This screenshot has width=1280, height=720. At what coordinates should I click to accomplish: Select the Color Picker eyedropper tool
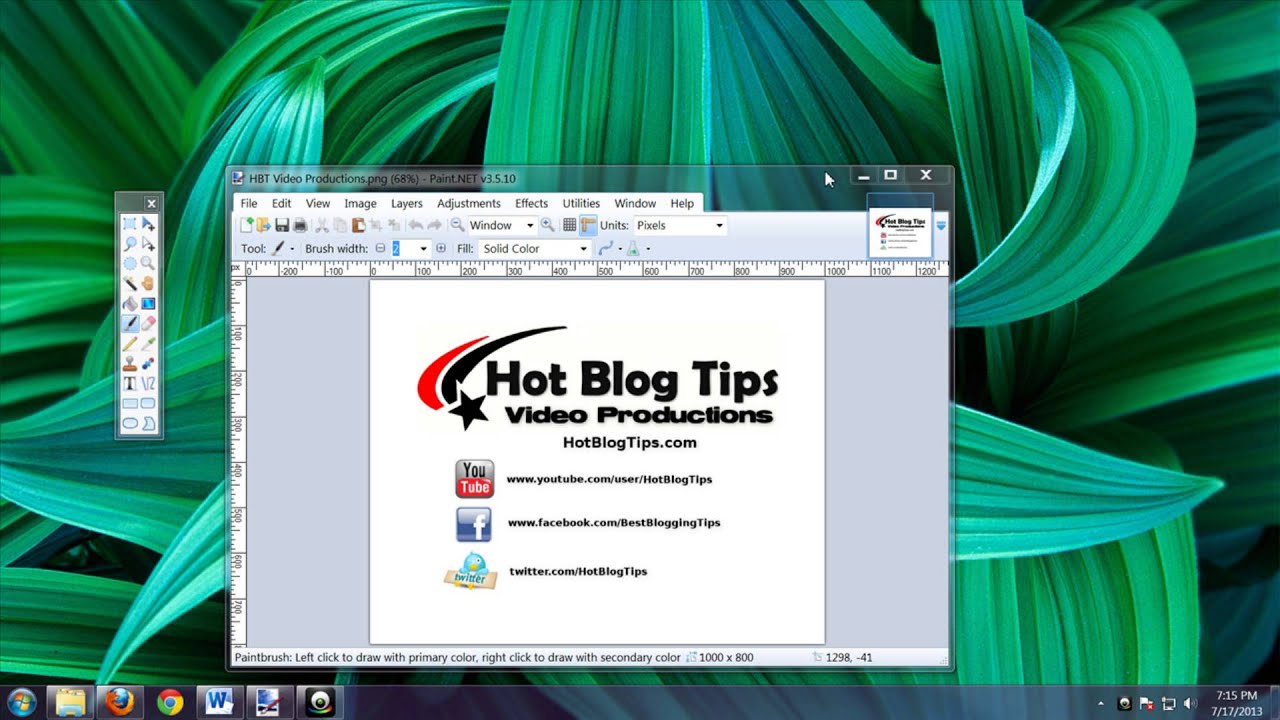point(148,344)
